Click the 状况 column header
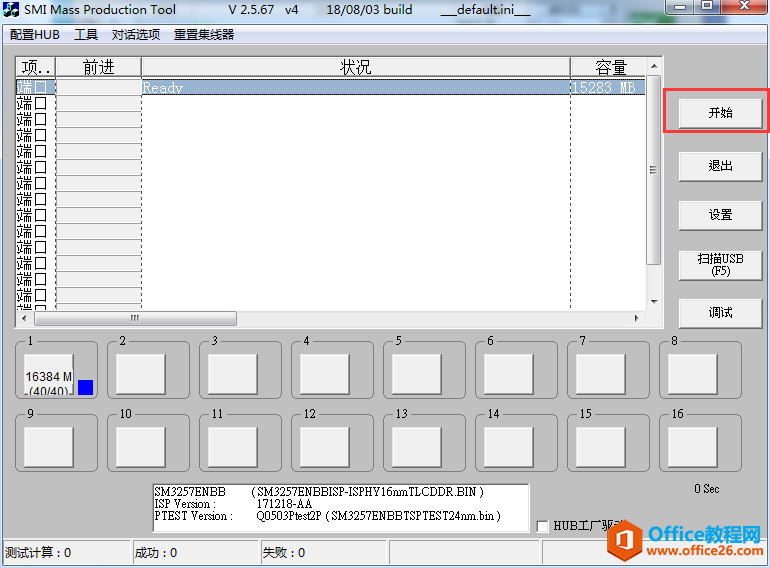Viewport: 770px width, 568px height. (x=356, y=67)
